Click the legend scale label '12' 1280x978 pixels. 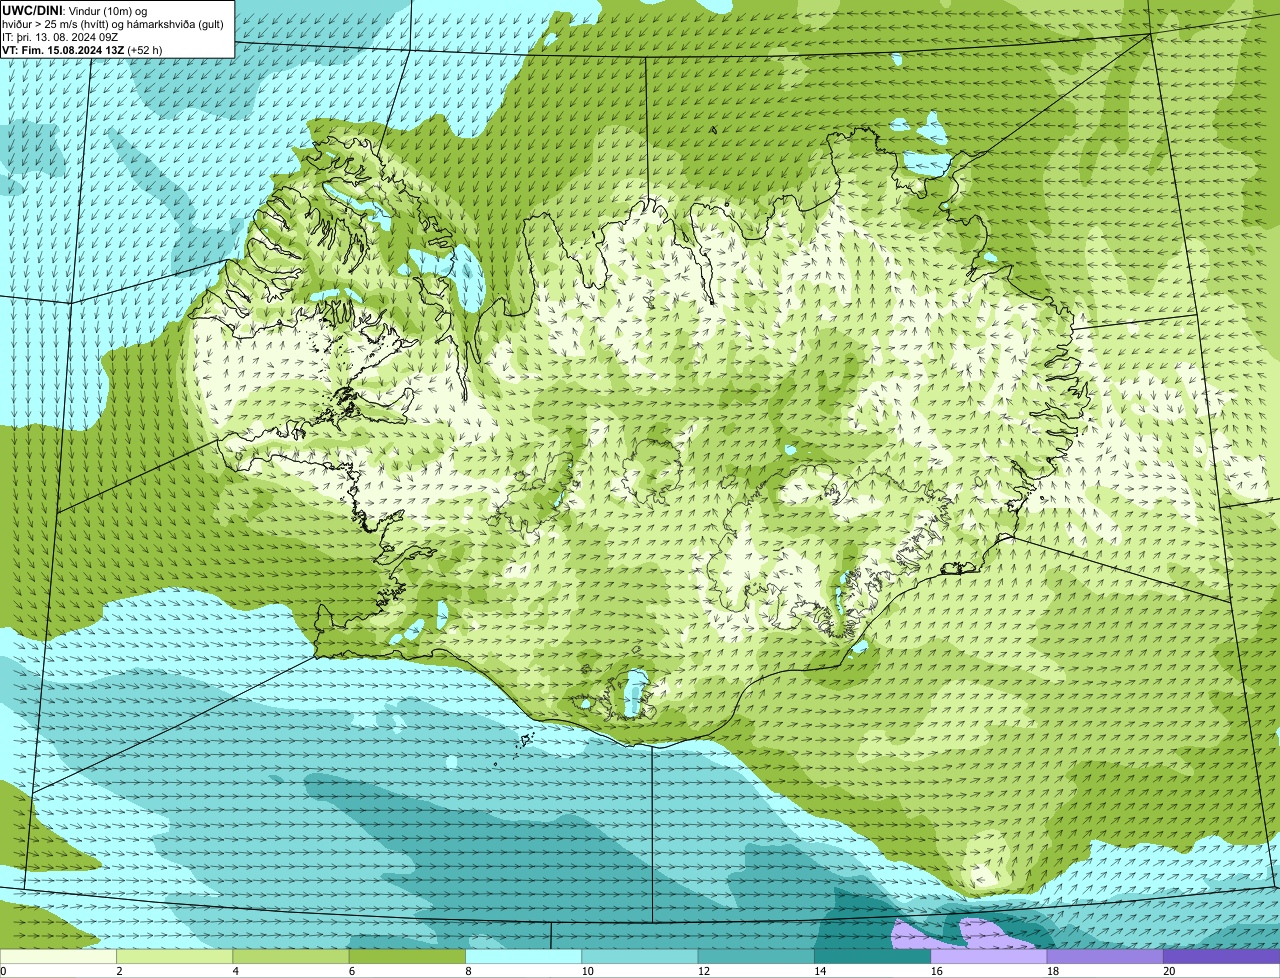pyautogui.click(x=703, y=971)
